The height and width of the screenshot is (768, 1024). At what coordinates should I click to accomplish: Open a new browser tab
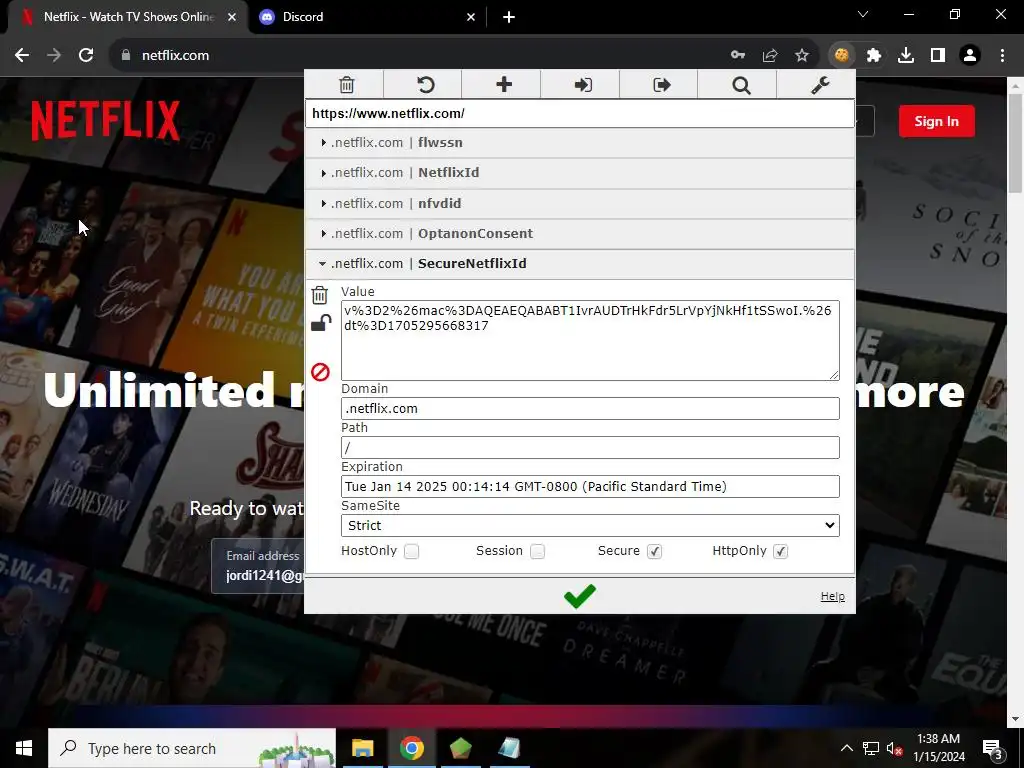(509, 17)
